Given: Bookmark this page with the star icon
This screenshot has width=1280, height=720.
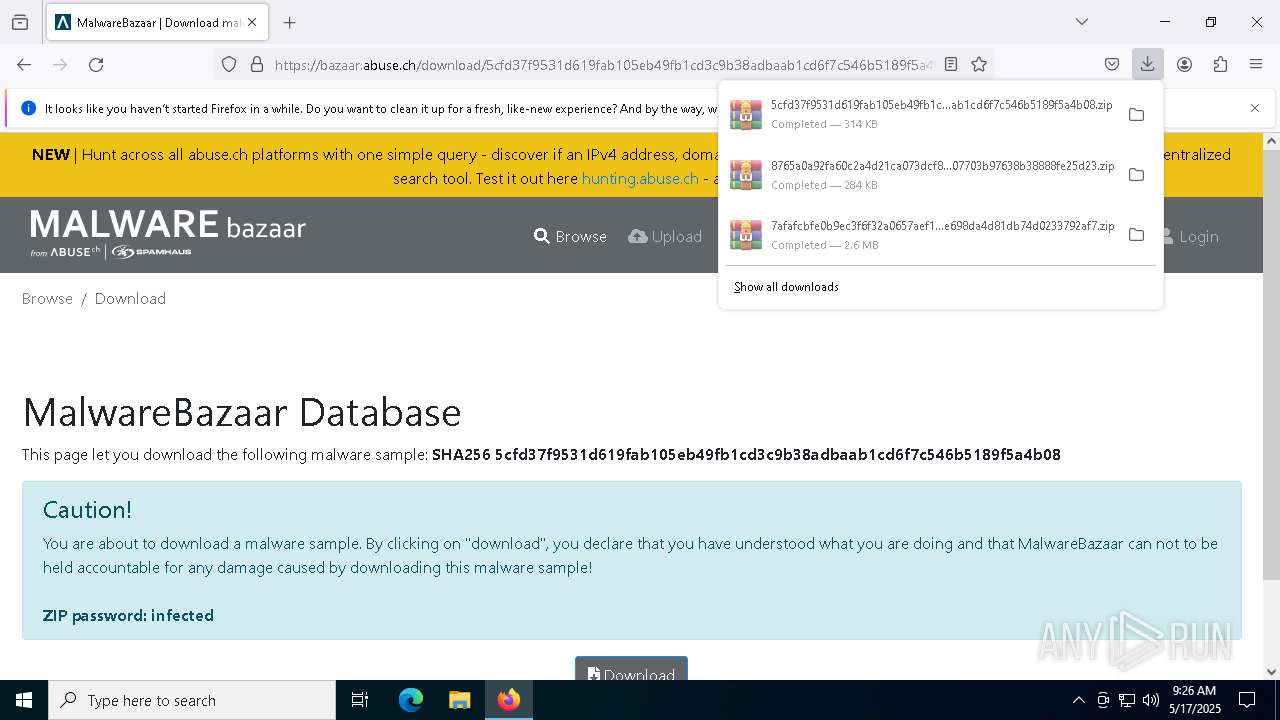Looking at the screenshot, I should coord(979,64).
